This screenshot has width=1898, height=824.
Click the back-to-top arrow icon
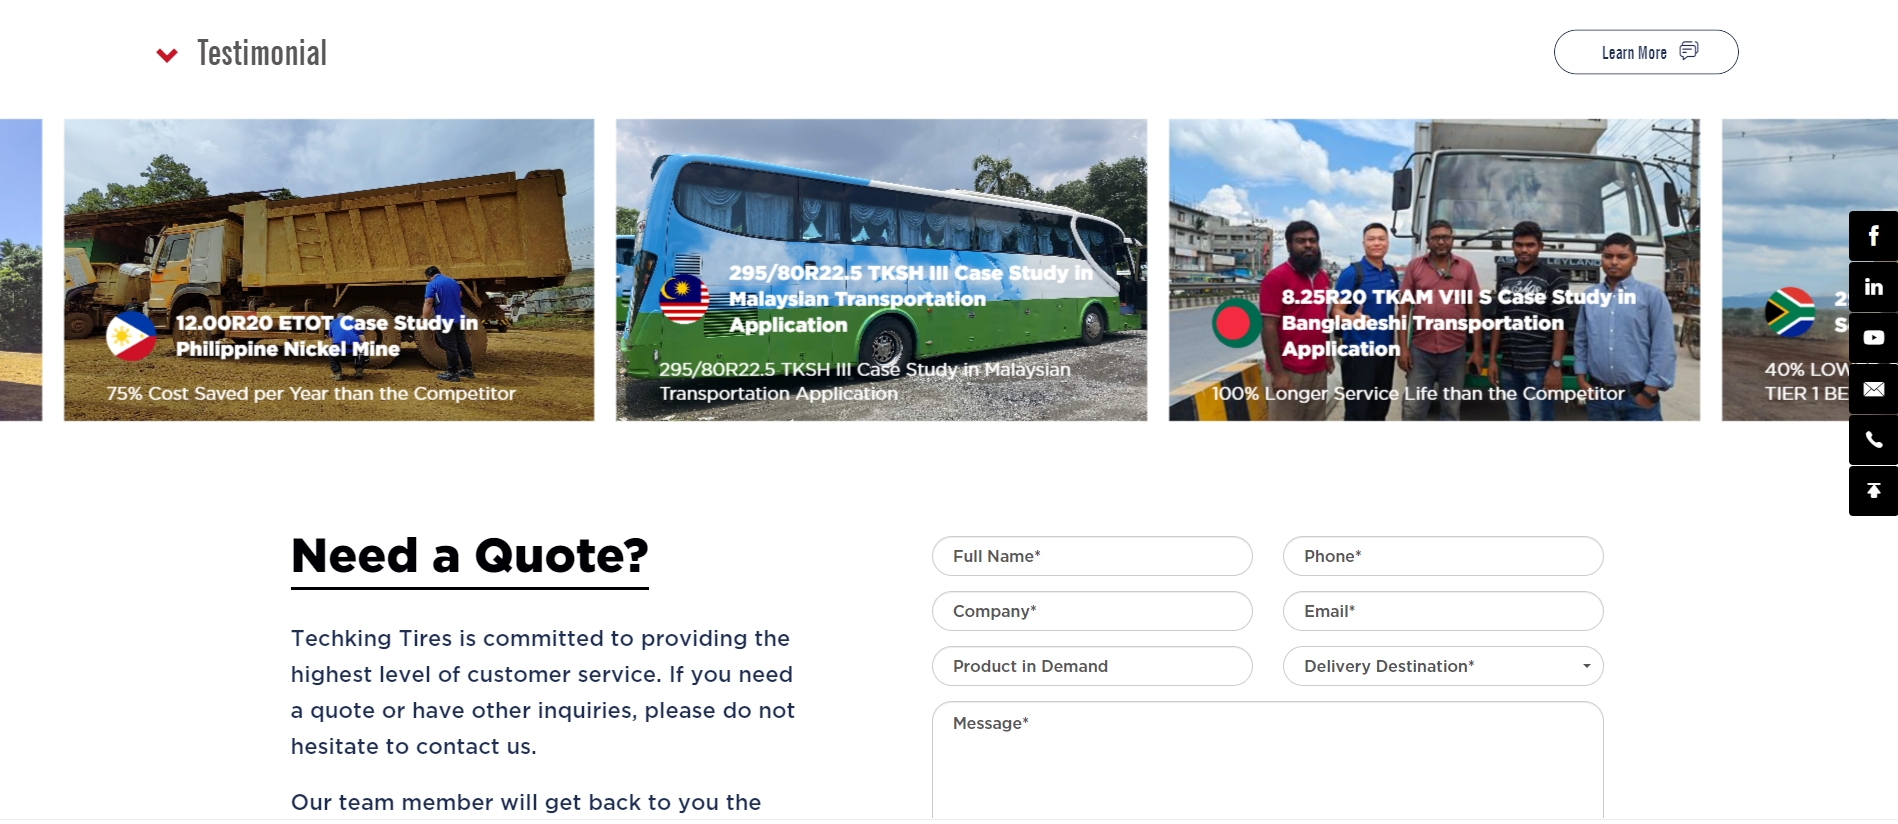(x=1873, y=491)
